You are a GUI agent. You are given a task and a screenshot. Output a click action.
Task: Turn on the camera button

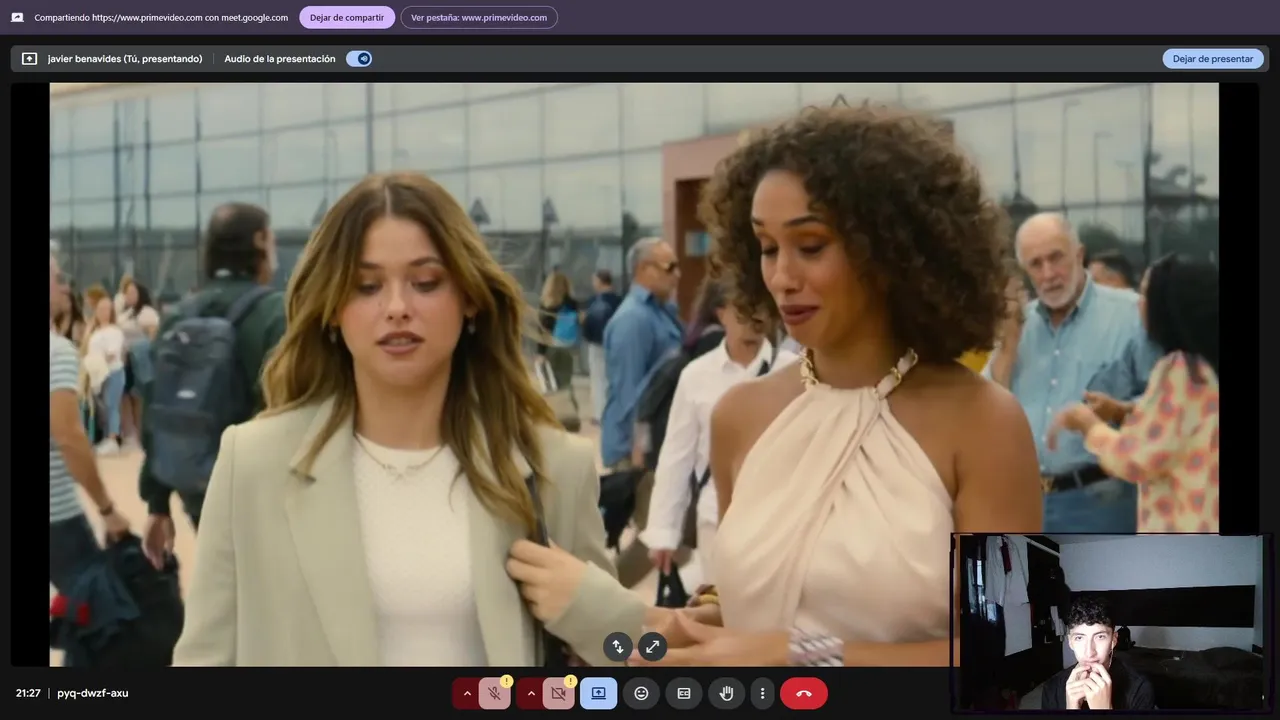[x=558, y=693]
